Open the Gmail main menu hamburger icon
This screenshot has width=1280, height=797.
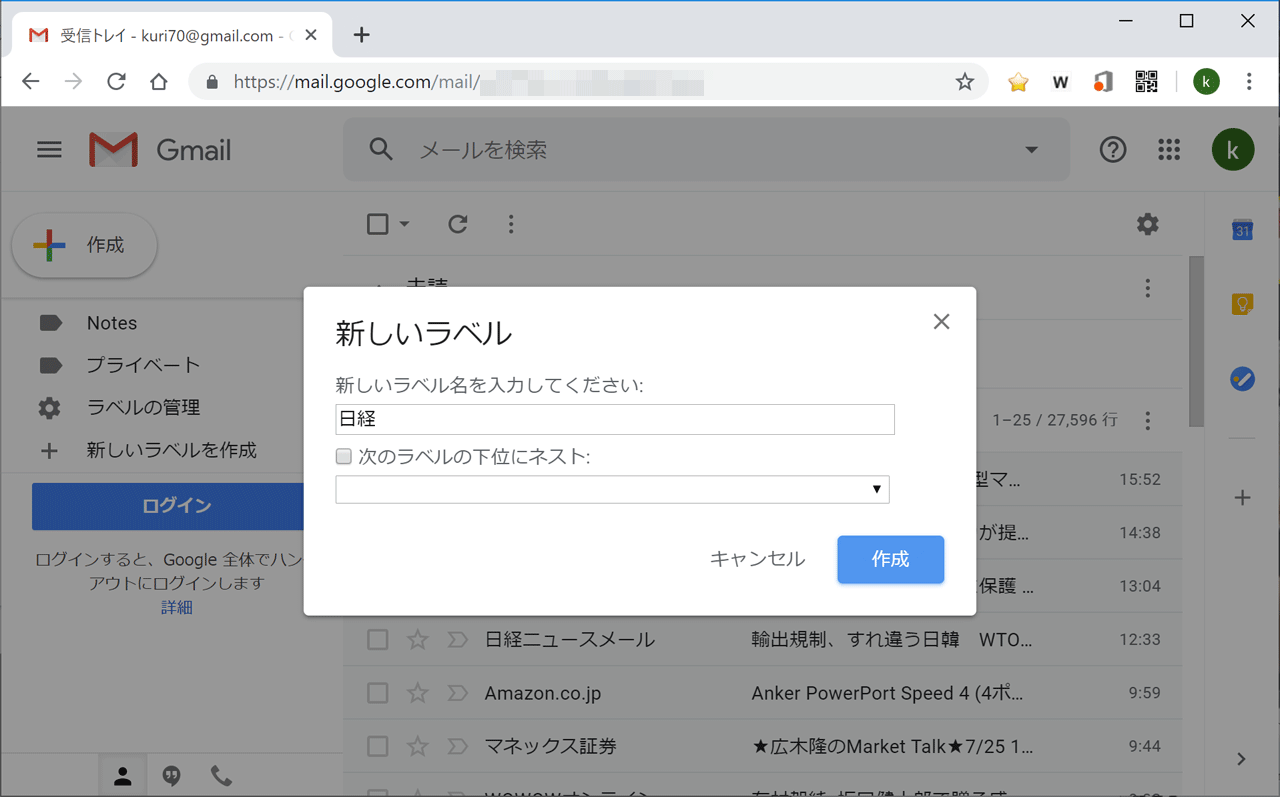[49, 150]
